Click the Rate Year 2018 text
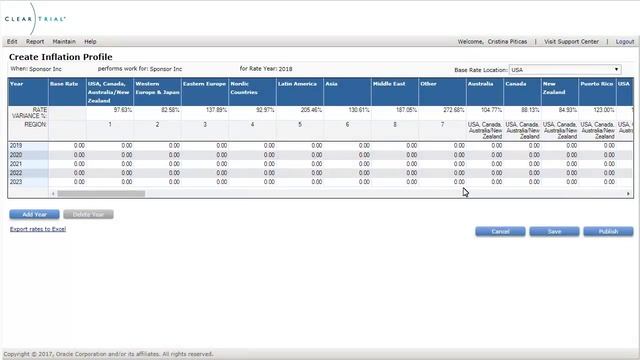This screenshot has height=360, width=640. click(266, 69)
